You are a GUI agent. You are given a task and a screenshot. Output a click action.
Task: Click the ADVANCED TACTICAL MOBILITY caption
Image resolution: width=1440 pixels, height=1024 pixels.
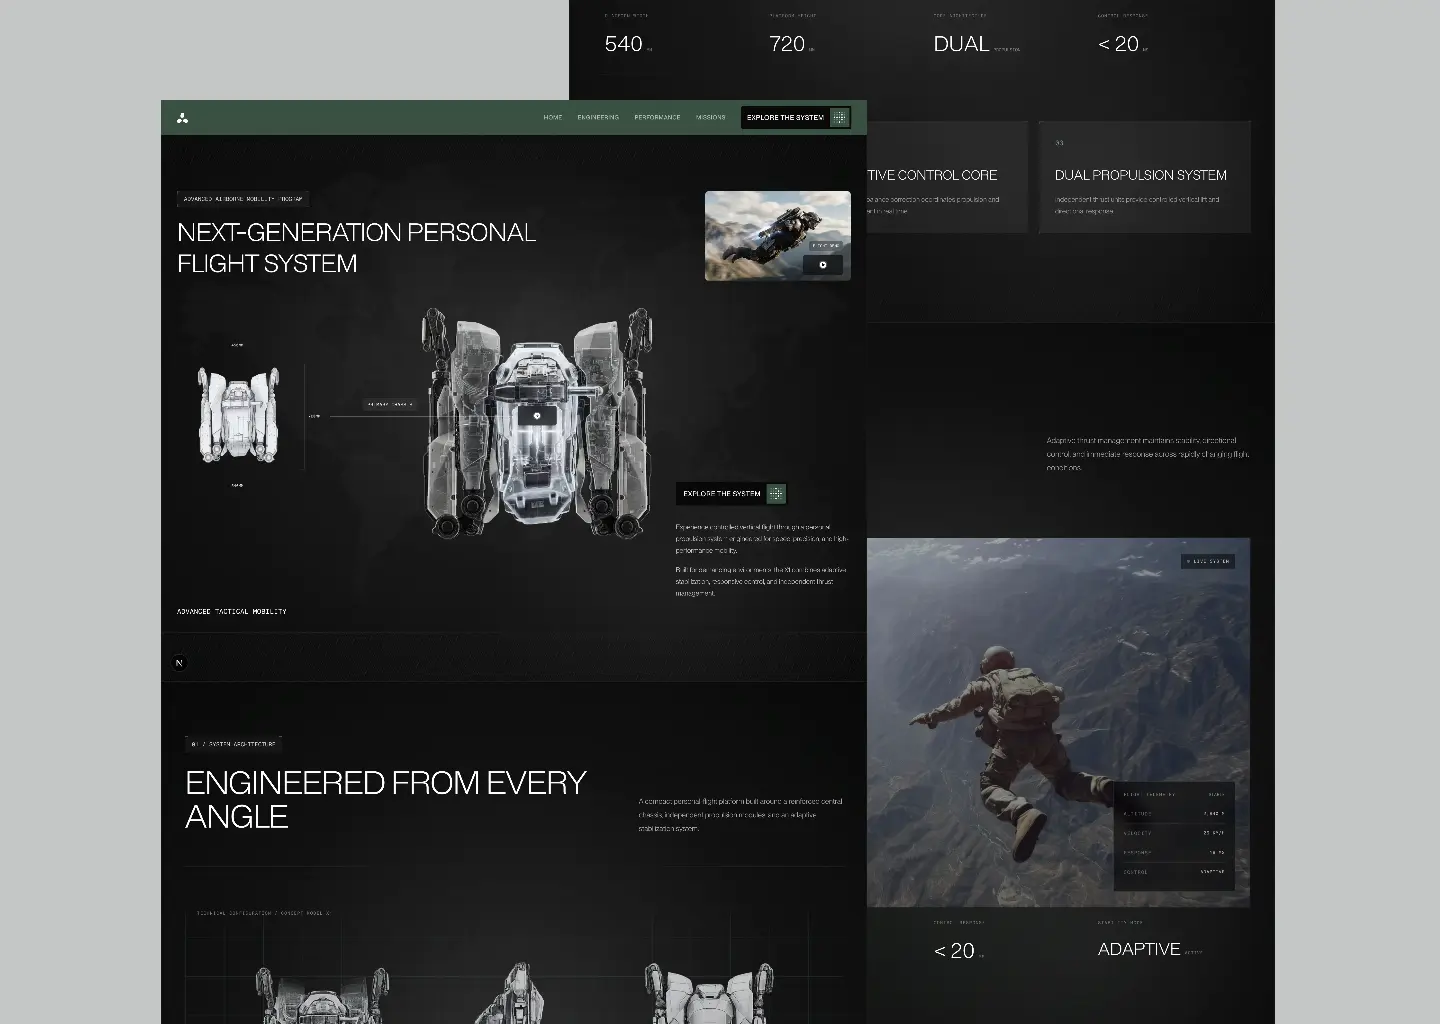(x=232, y=611)
